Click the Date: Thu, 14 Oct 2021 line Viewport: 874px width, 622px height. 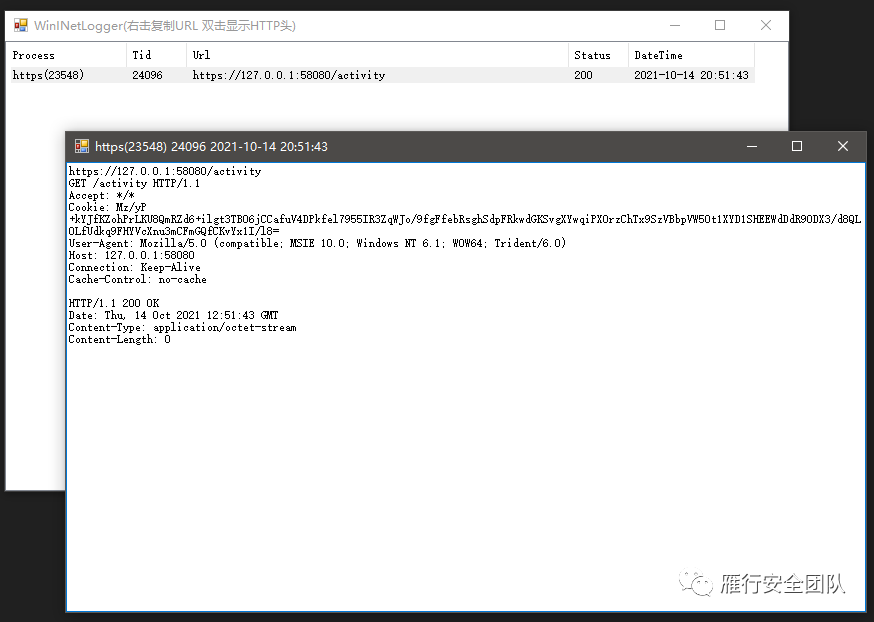point(173,315)
